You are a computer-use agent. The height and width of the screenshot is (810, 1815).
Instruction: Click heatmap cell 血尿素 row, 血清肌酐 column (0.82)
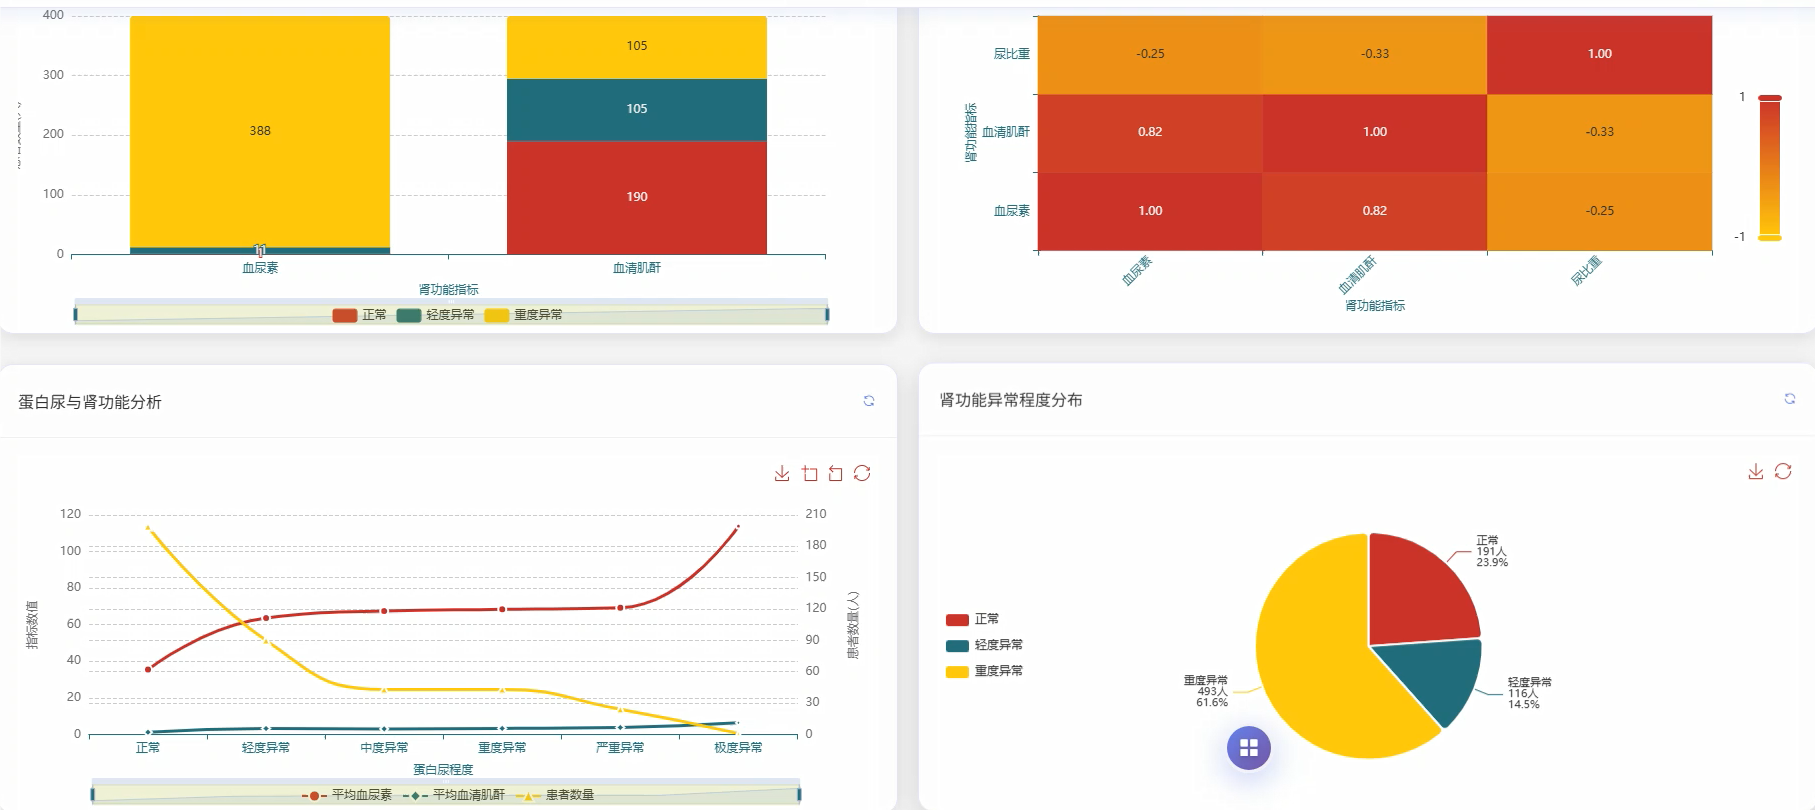click(x=1375, y=211)
